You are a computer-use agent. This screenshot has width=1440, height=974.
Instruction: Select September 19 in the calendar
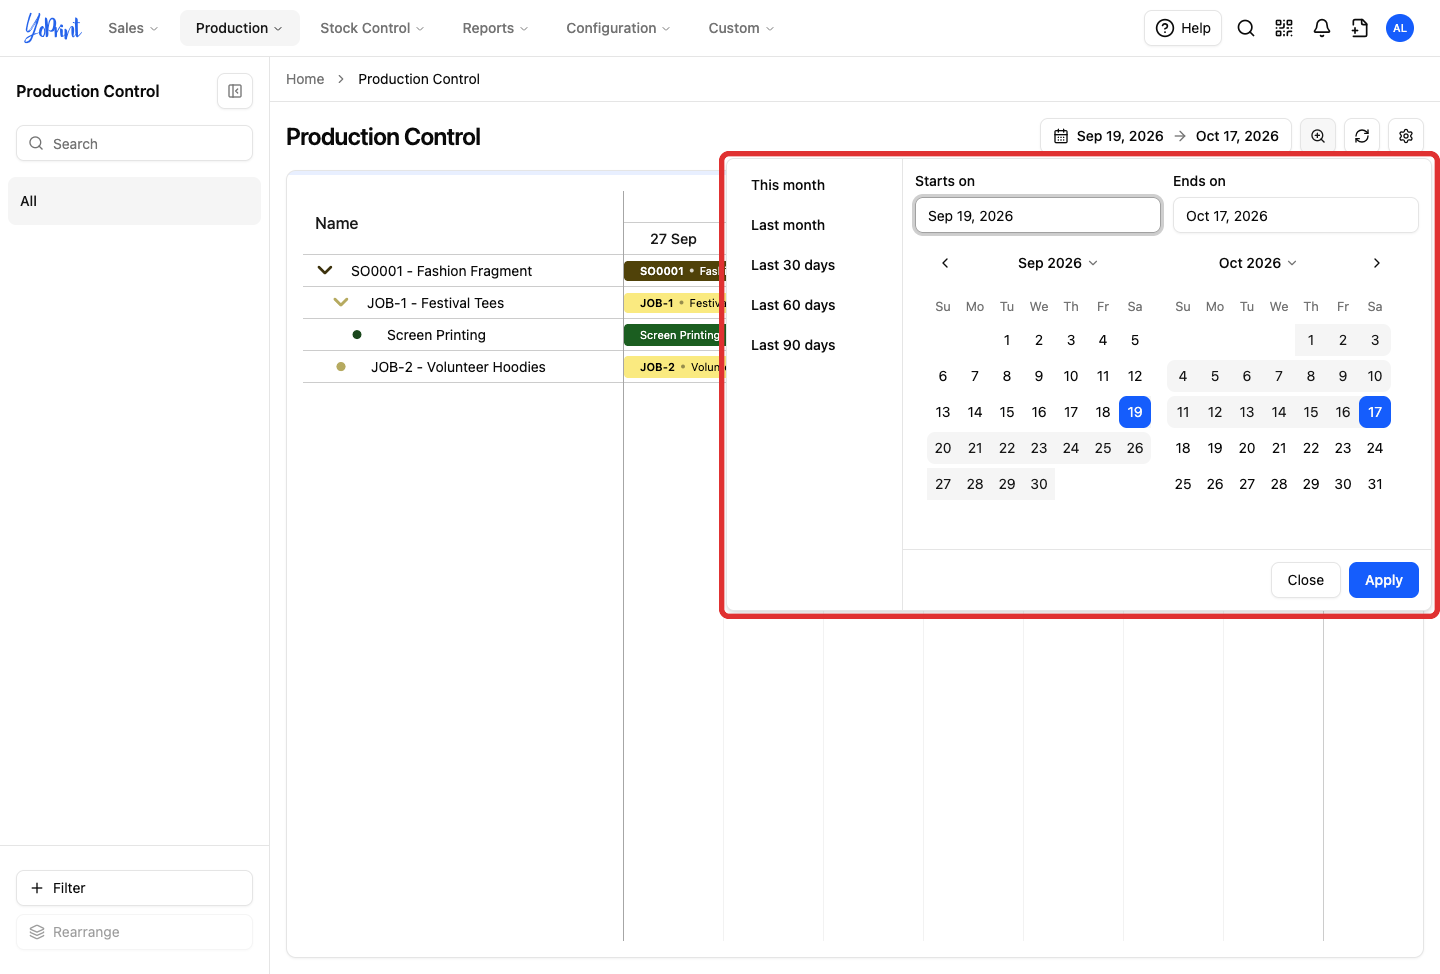click(x=1135, y=412)
